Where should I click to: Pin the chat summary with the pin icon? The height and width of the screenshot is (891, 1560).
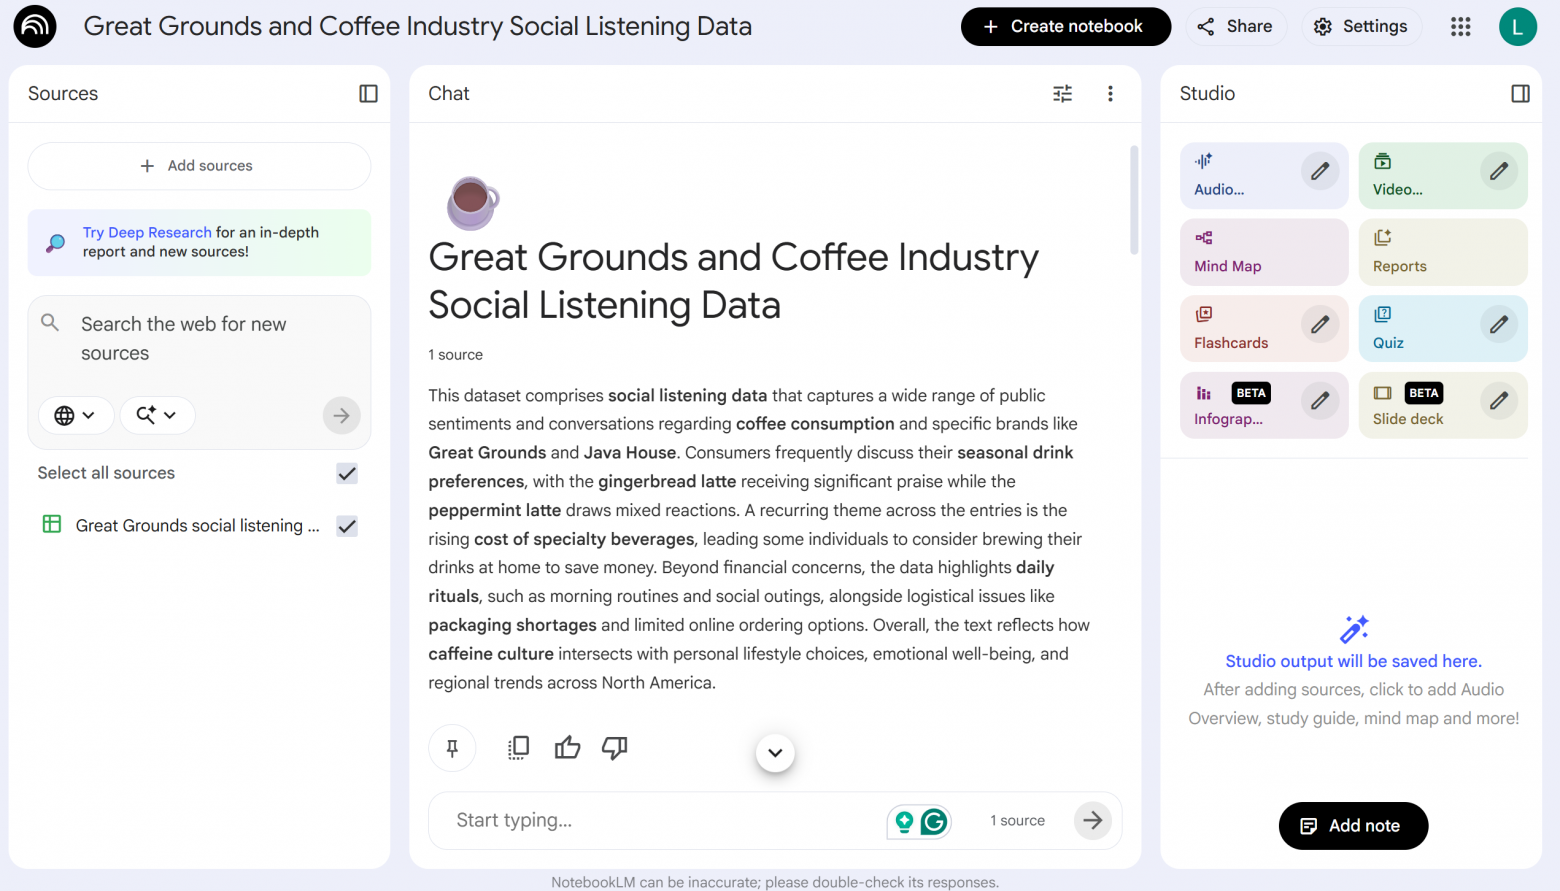[x=452, y=748]
